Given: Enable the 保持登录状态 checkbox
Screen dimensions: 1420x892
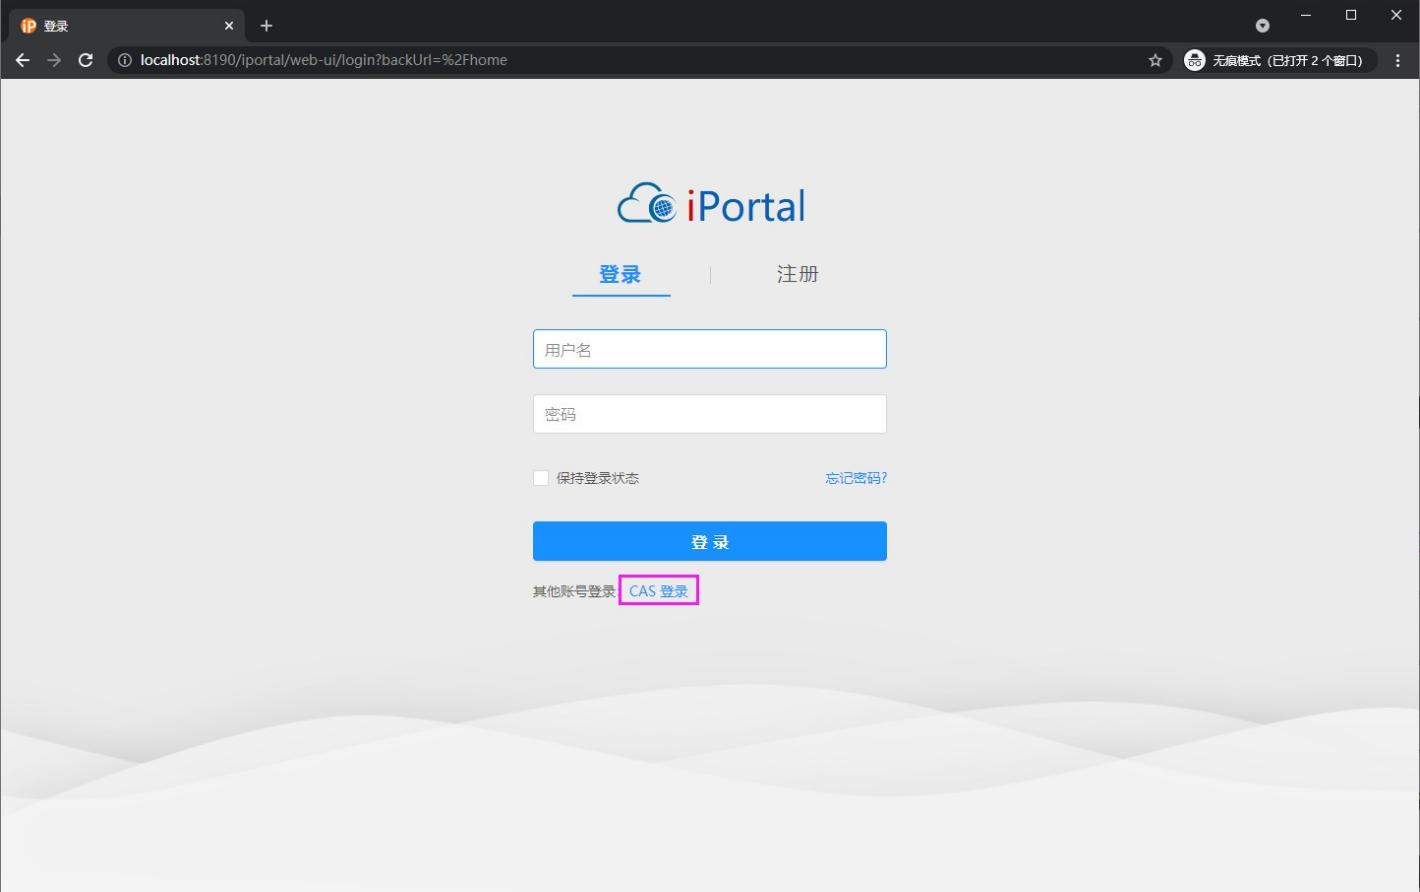Looking at the screenshot, I should (541, 478).
